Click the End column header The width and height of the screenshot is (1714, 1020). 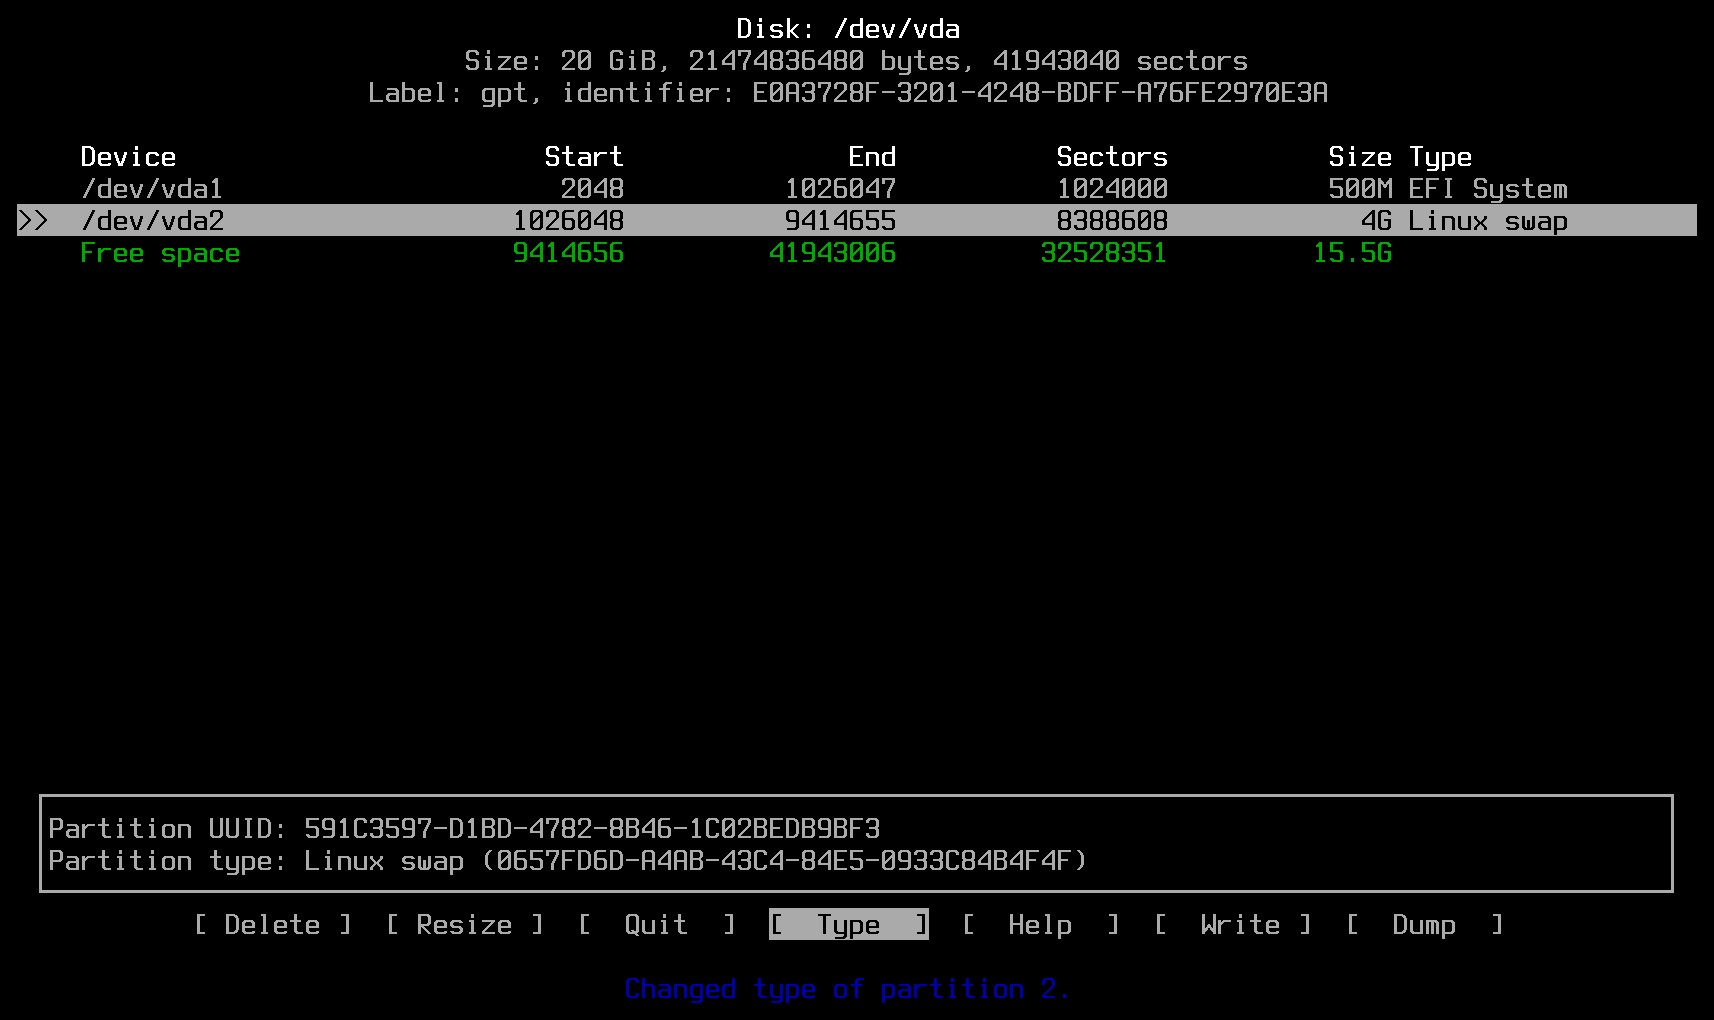click(872, 157)
